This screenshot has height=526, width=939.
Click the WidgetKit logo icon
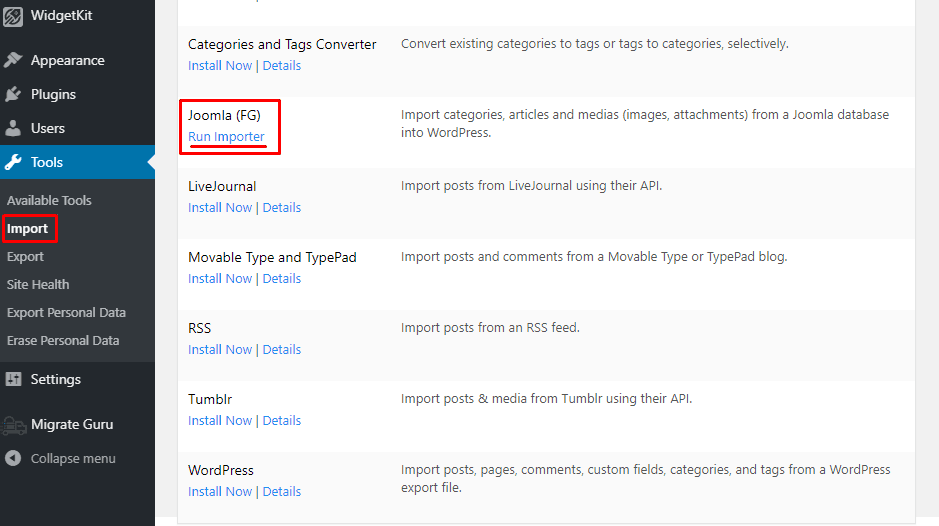point(13,16)
